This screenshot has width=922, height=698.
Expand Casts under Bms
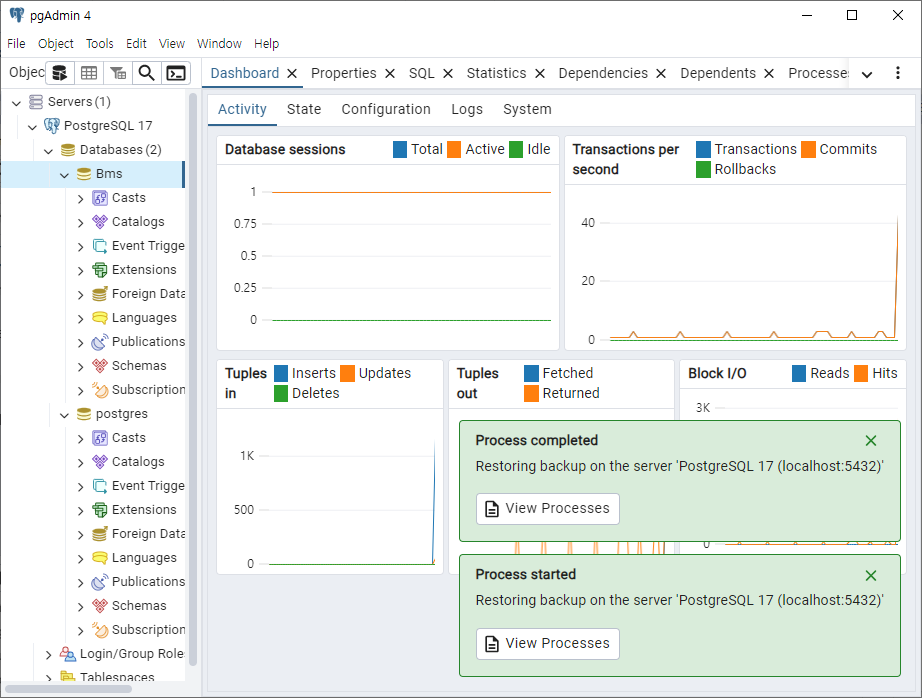[x=81, y=199]
